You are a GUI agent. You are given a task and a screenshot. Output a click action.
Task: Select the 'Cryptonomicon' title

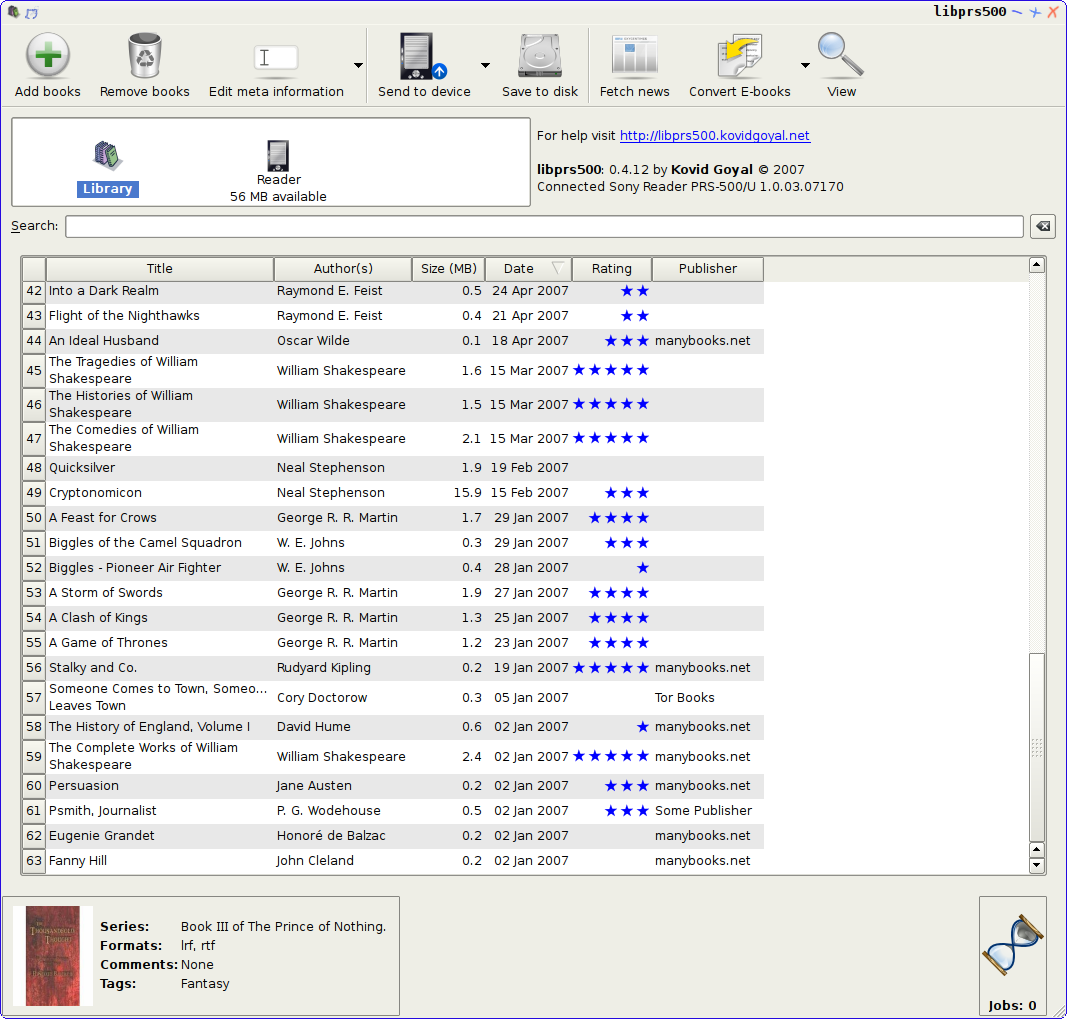tap(95, 493)
